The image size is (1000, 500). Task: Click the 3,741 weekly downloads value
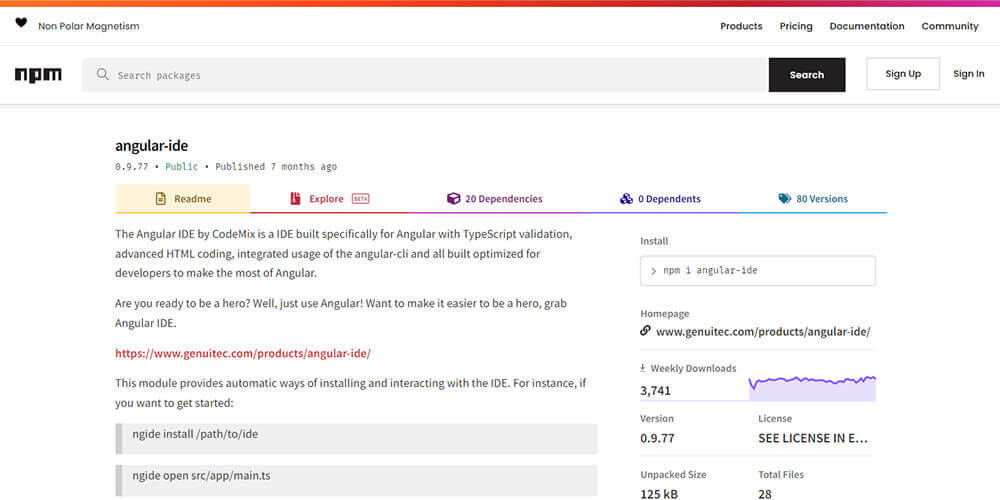656,391
